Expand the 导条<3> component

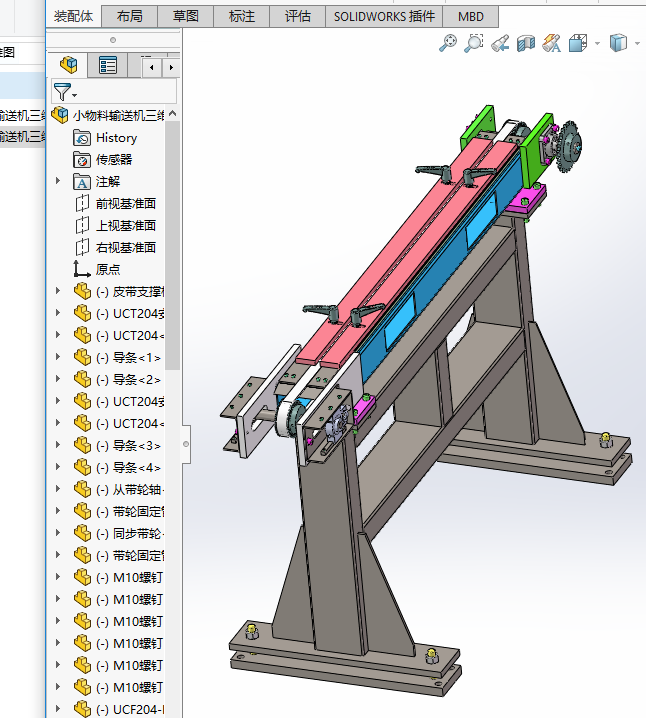58,445
